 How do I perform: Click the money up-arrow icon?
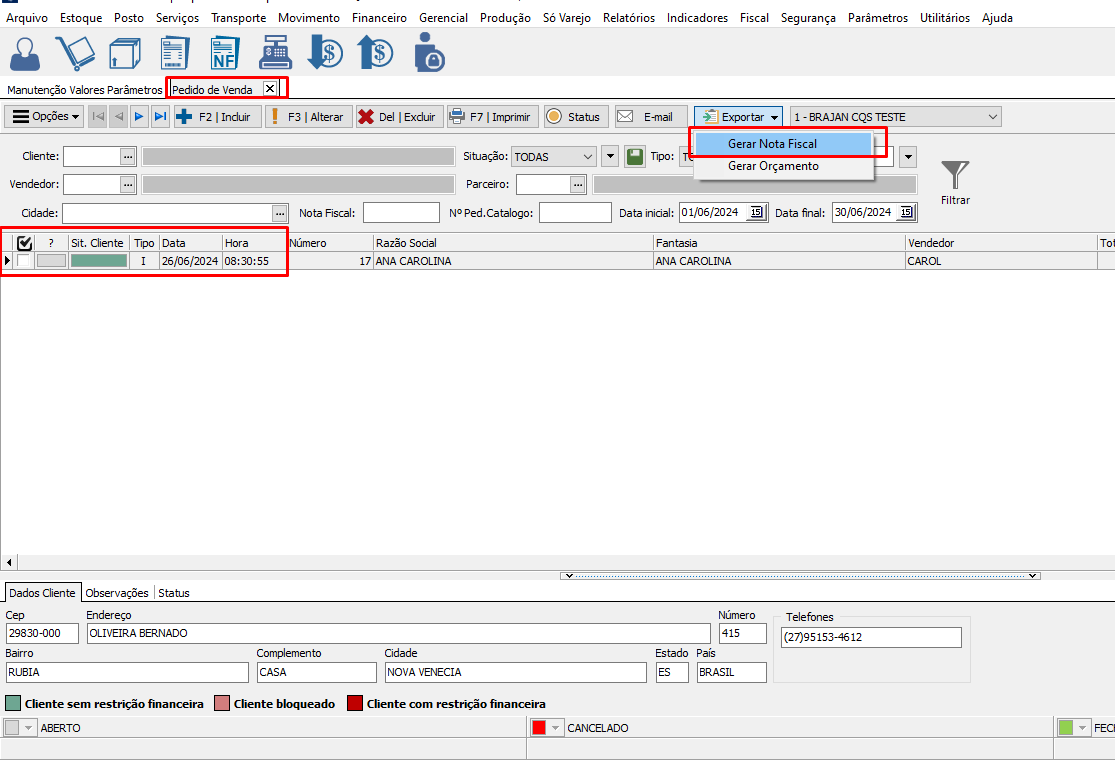tap(375, 53)
